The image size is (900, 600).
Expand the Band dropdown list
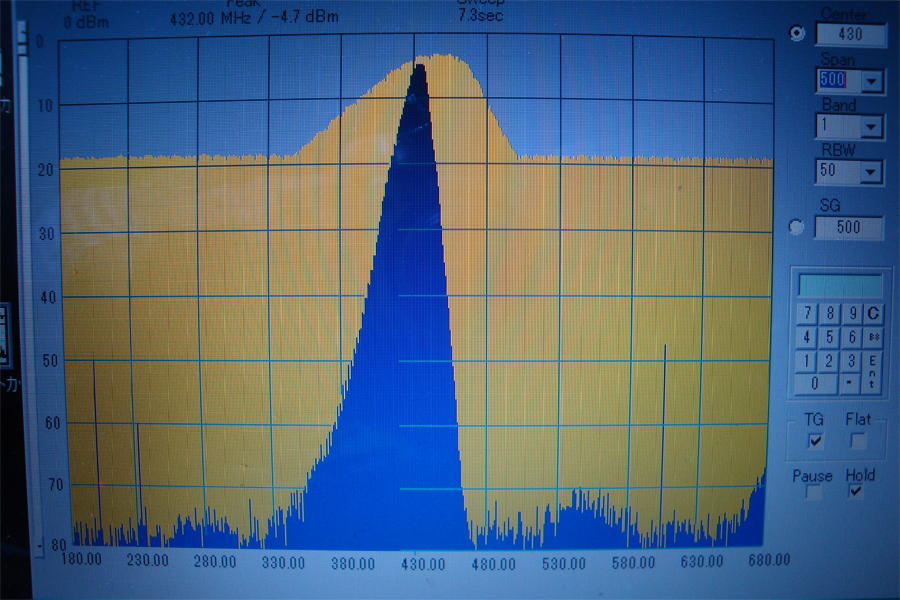coord(871,127)
